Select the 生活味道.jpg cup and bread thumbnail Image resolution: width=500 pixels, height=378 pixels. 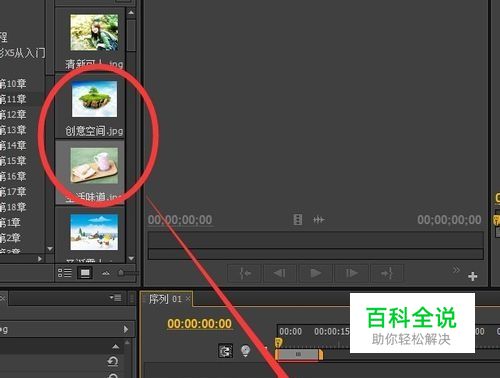point(94,166)
